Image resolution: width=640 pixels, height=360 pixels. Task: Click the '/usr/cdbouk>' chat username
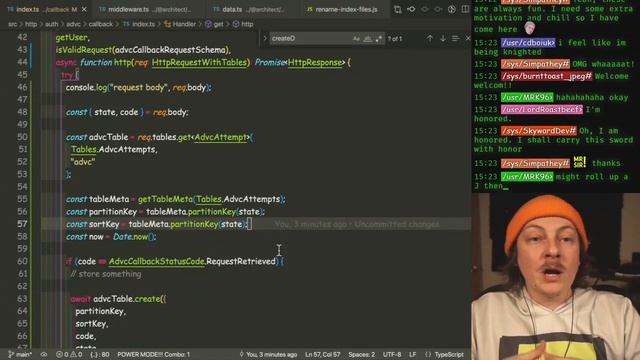[x=528, y=42]
